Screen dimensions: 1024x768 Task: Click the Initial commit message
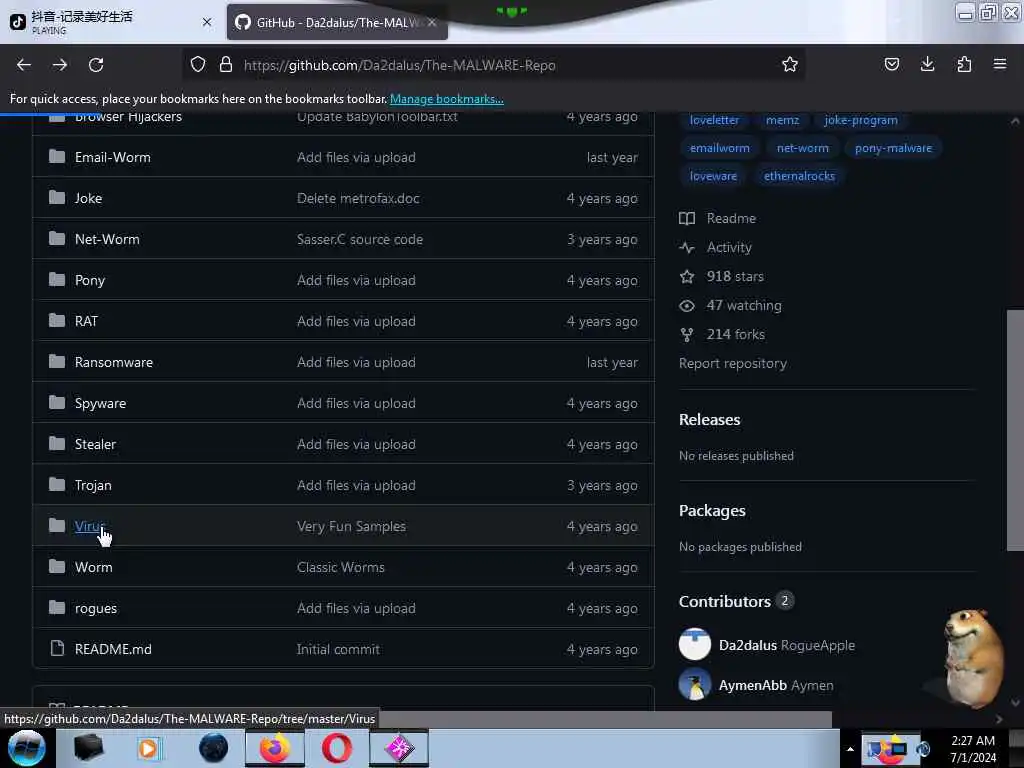338,649
